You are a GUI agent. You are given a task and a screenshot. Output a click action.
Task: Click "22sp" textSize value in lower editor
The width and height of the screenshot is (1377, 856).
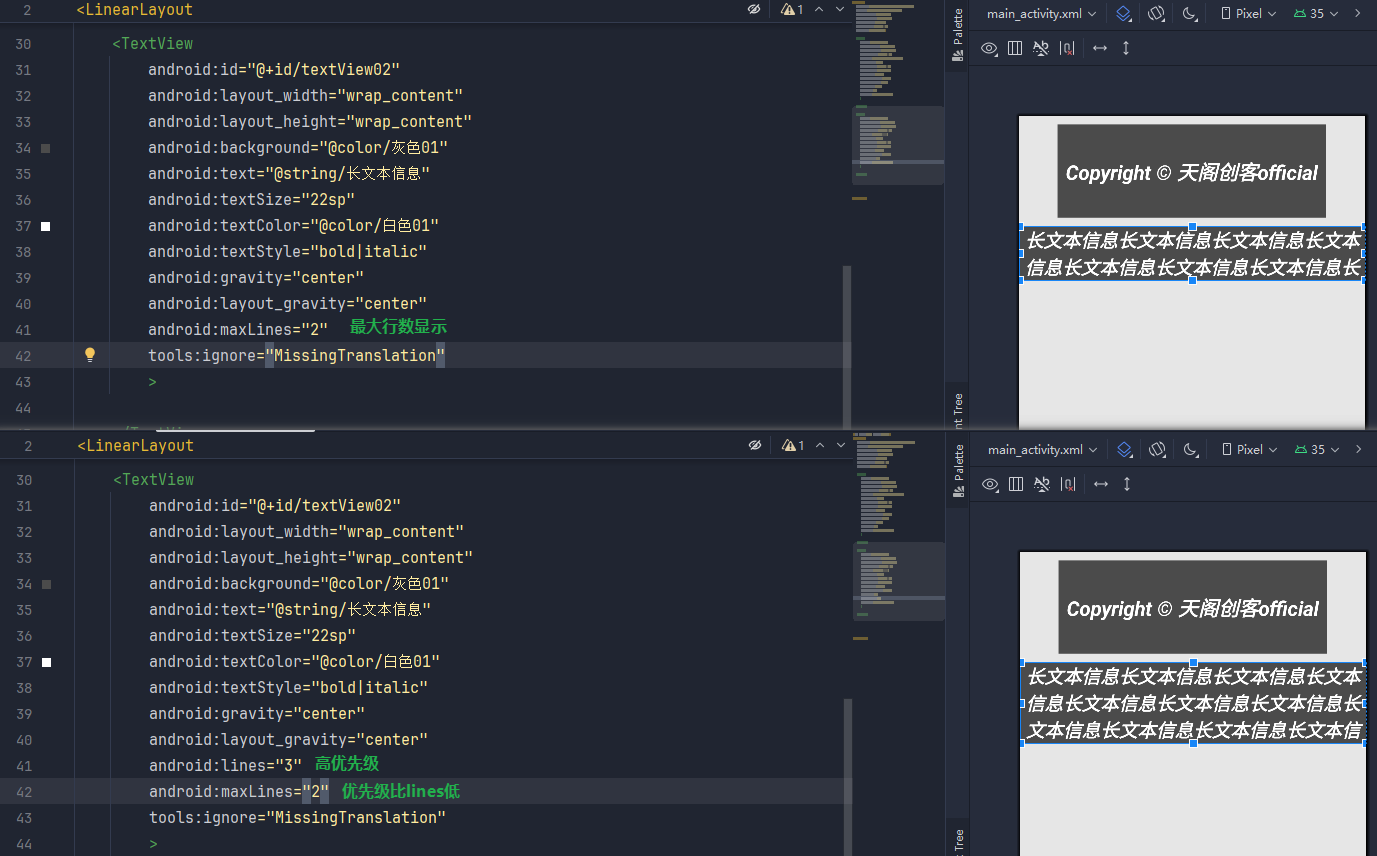coord(330,635)
